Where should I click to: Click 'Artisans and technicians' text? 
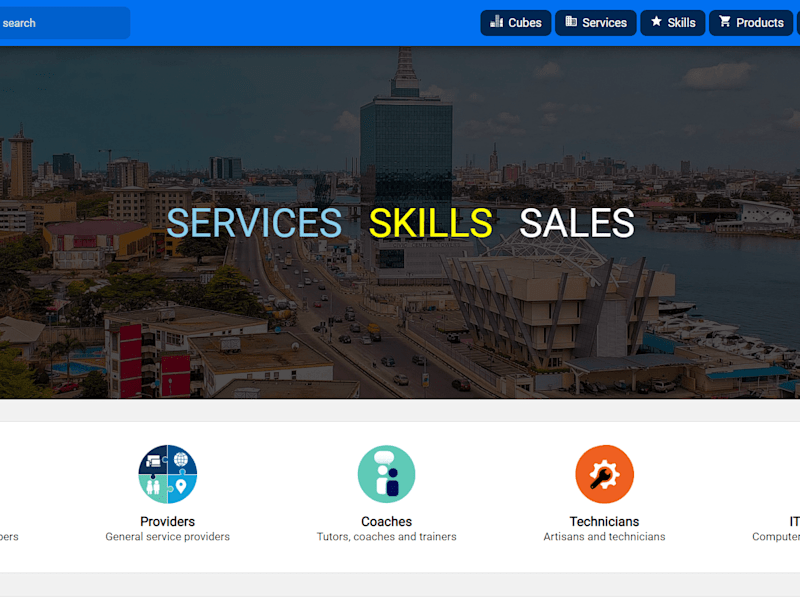coord(604,537)
